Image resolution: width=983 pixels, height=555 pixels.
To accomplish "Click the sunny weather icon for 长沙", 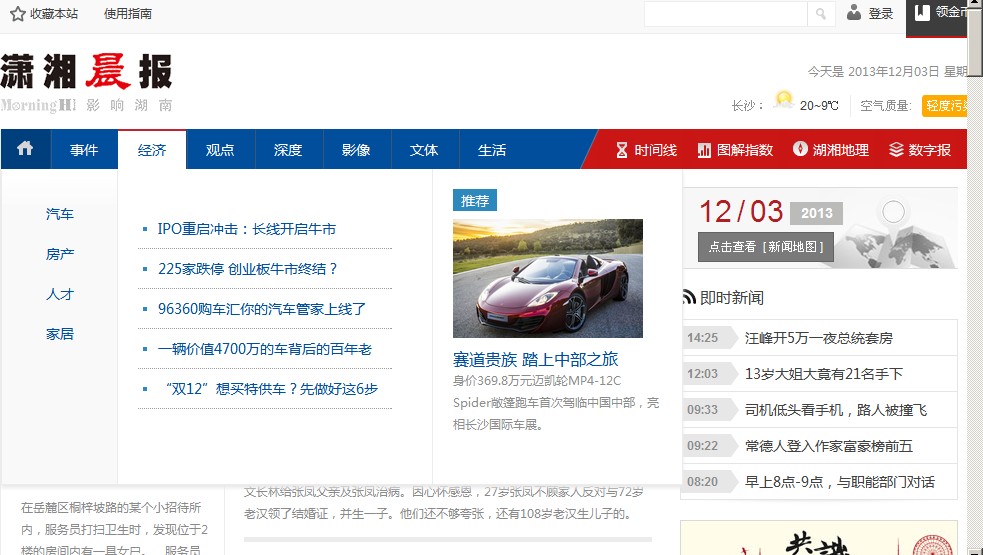I will pyautogui.click(x=783, y=101).
